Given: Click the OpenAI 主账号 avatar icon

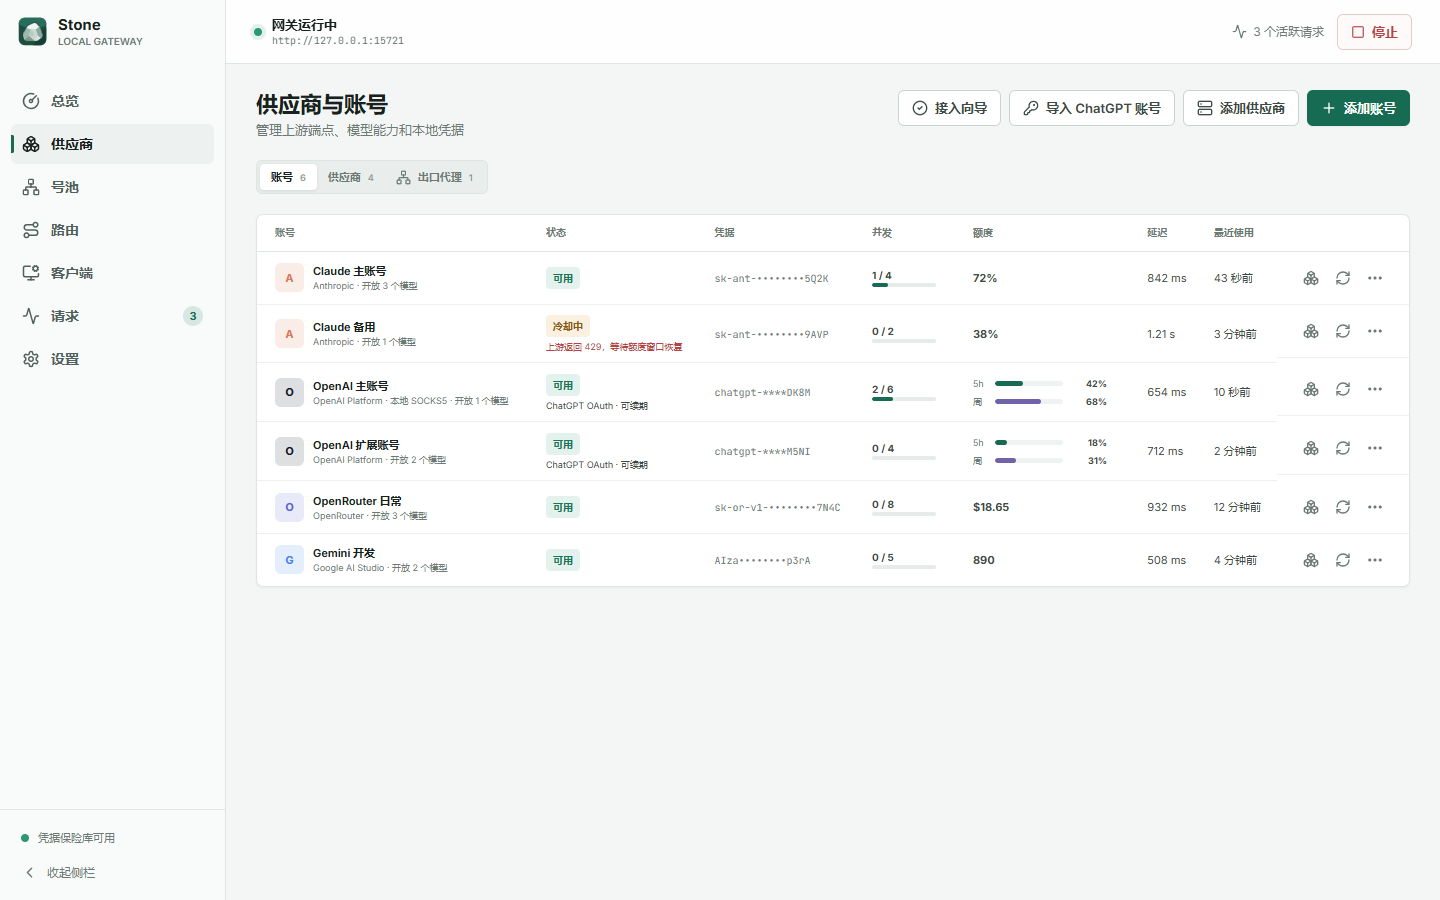Looking at the screenshot, I should [x=289, y=392].
